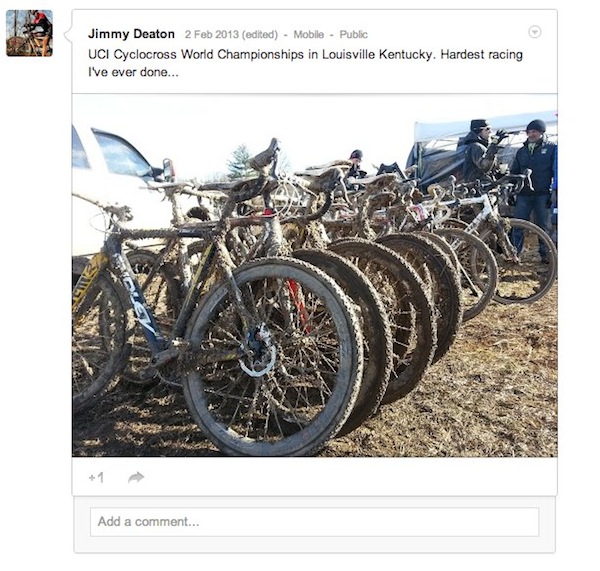Screen dimensions: 600x571
Task: Click the Mobile label in the post header
Action: [308, 34]
